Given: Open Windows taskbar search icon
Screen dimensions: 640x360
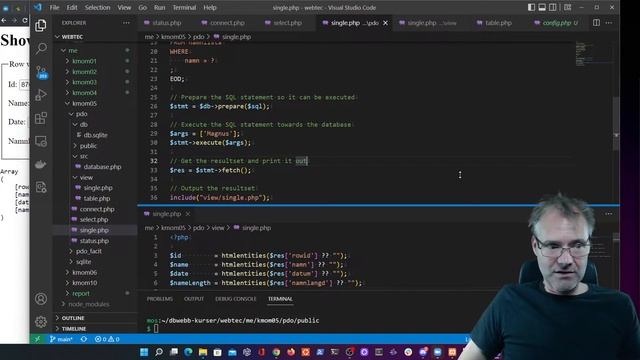Looking at the screenshot, I should (x=159, y=352).
